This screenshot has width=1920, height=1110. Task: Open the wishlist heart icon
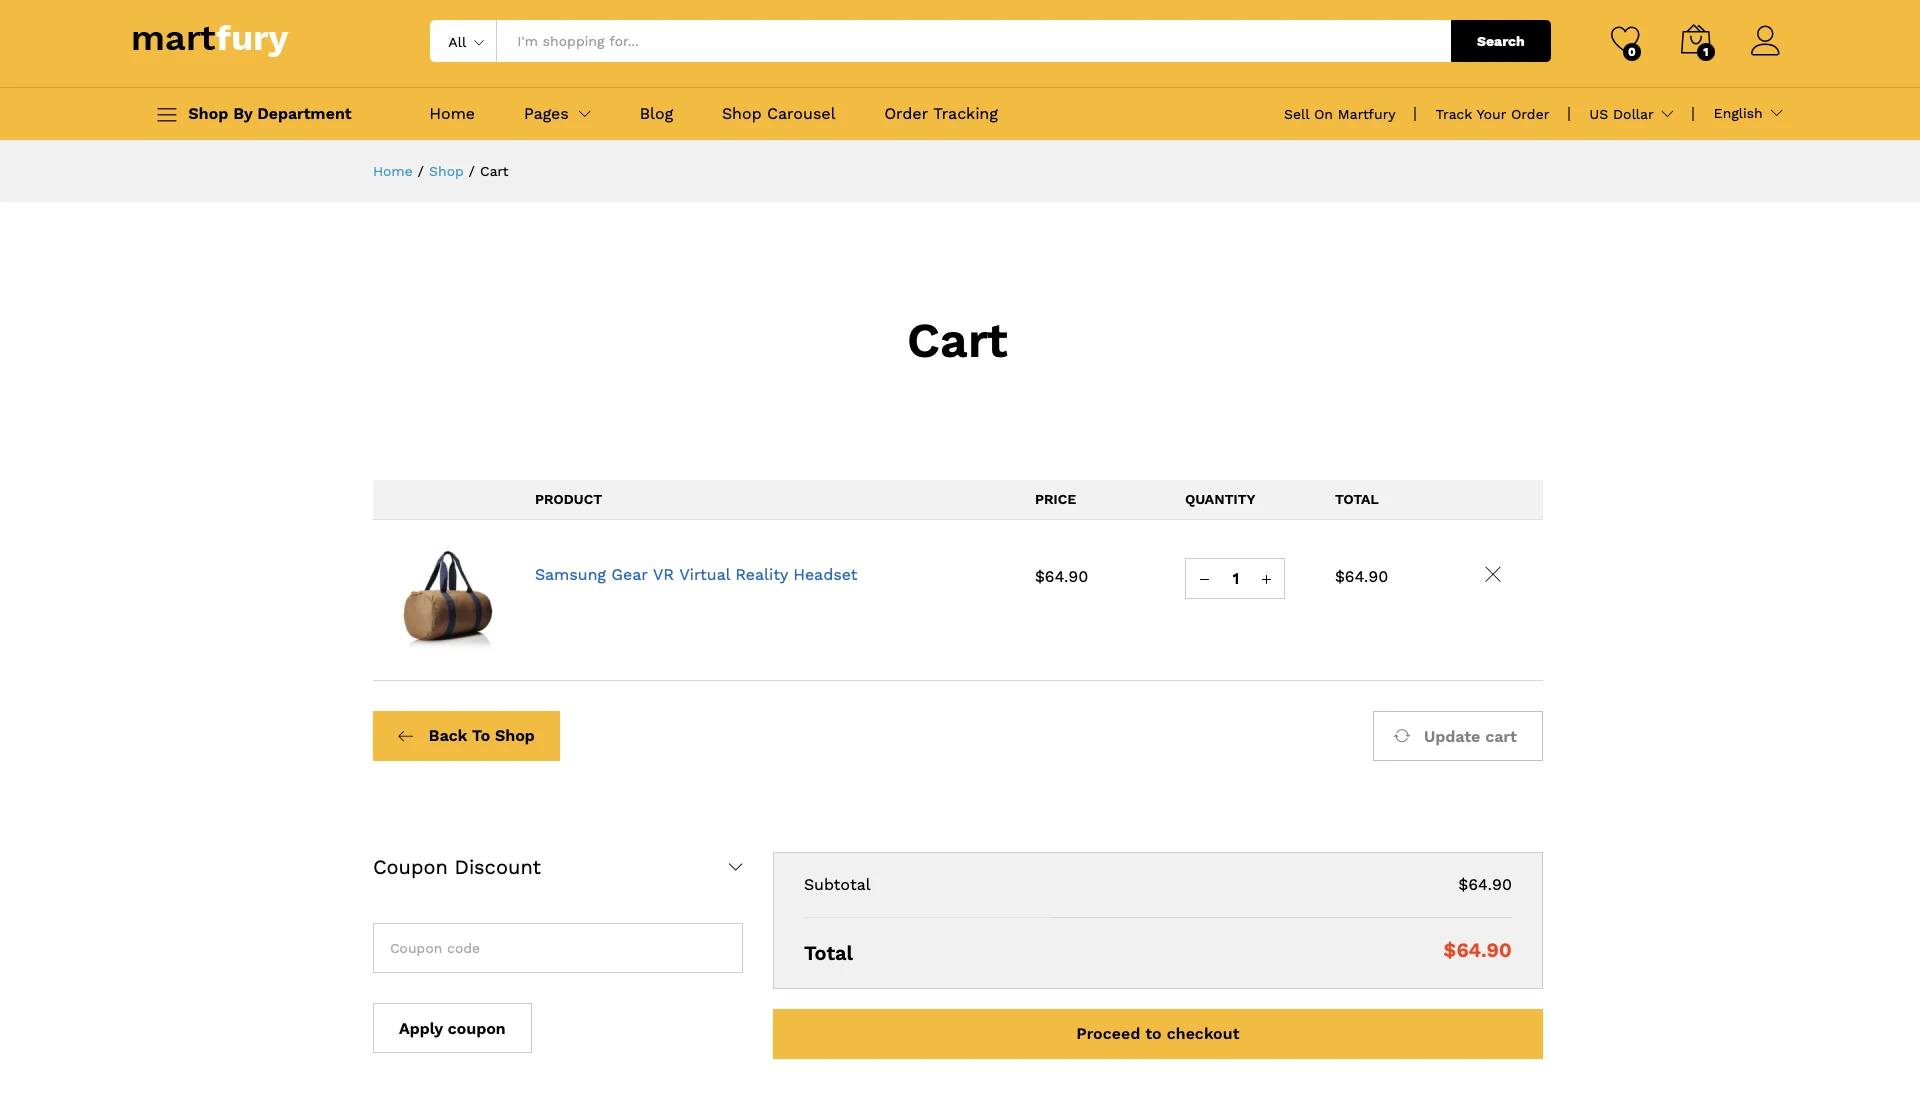tap(1625, 41)
